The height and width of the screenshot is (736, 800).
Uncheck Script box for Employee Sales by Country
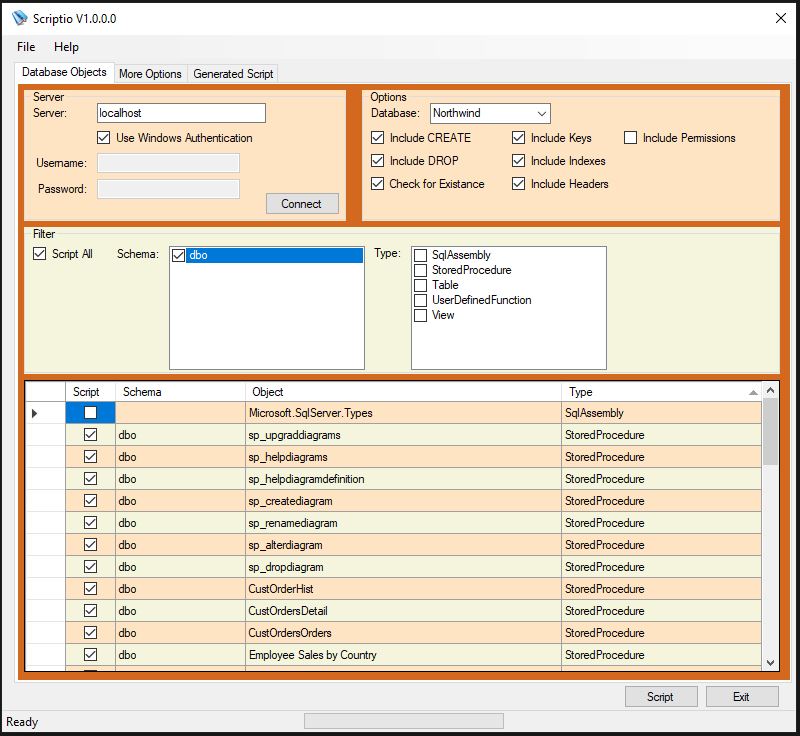pos(90,654)
